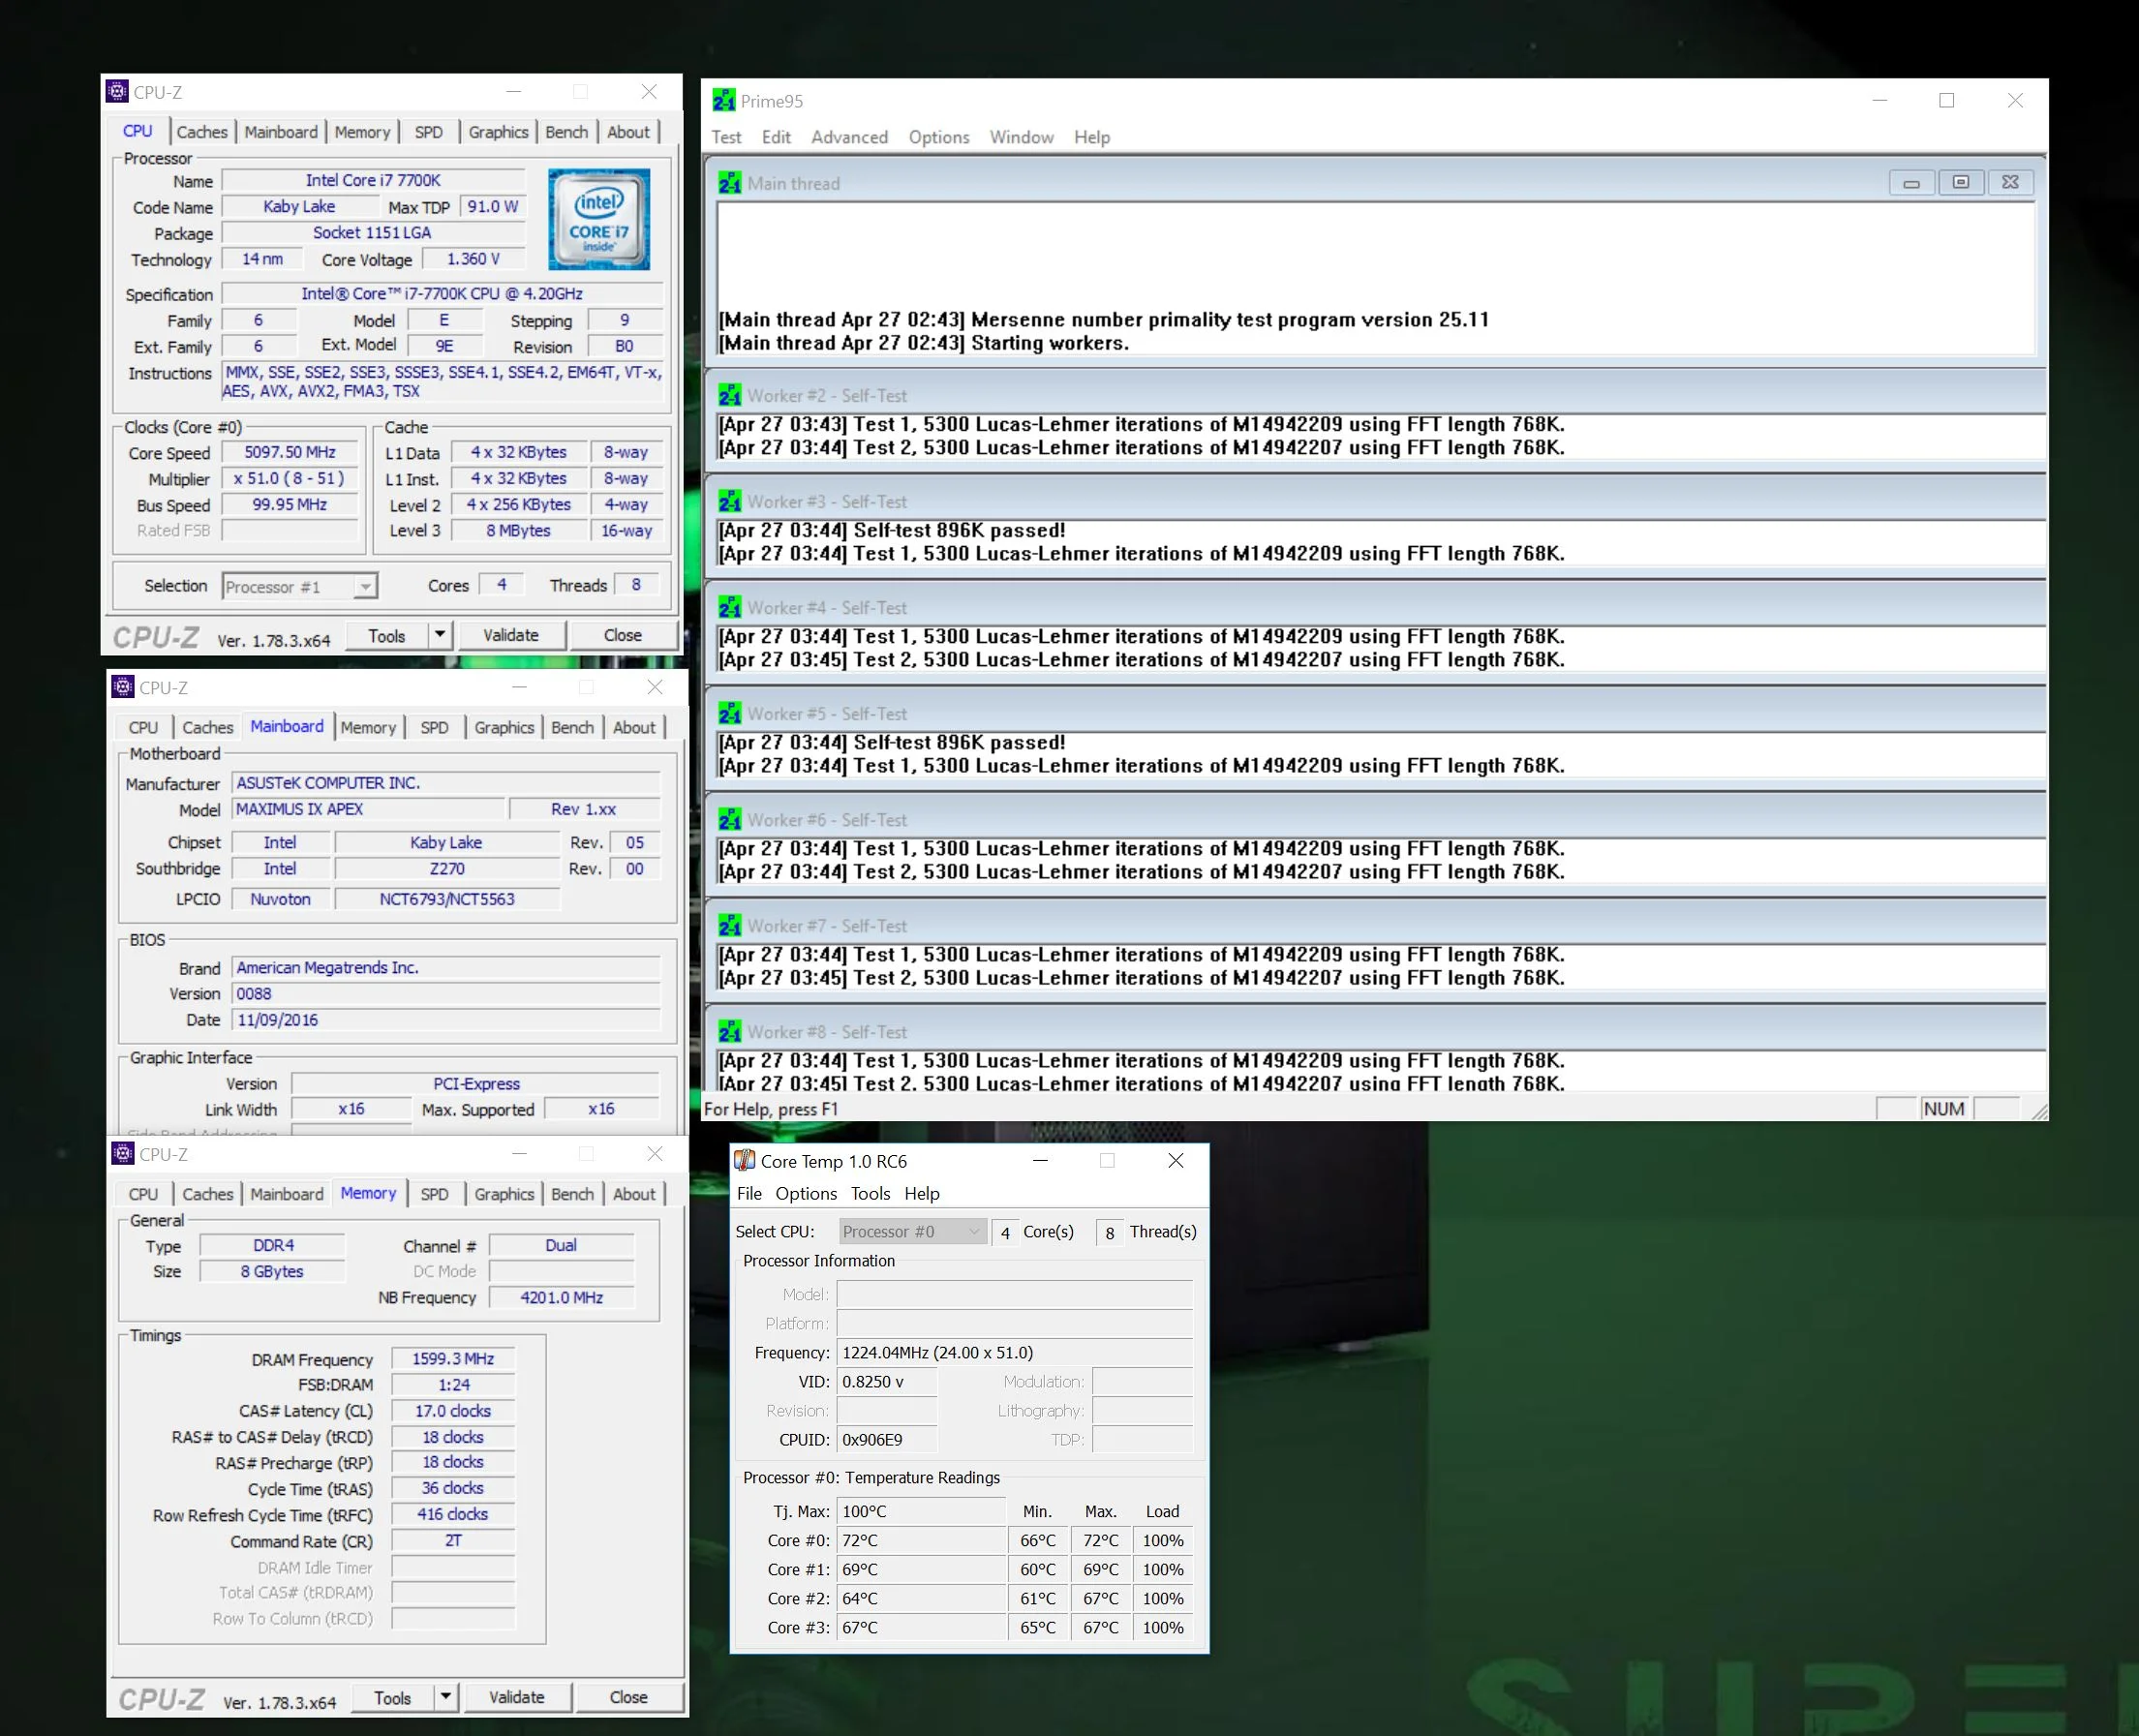Open Prime95 Advanced menu
2139x1736 pixels.
coord(849,137)
